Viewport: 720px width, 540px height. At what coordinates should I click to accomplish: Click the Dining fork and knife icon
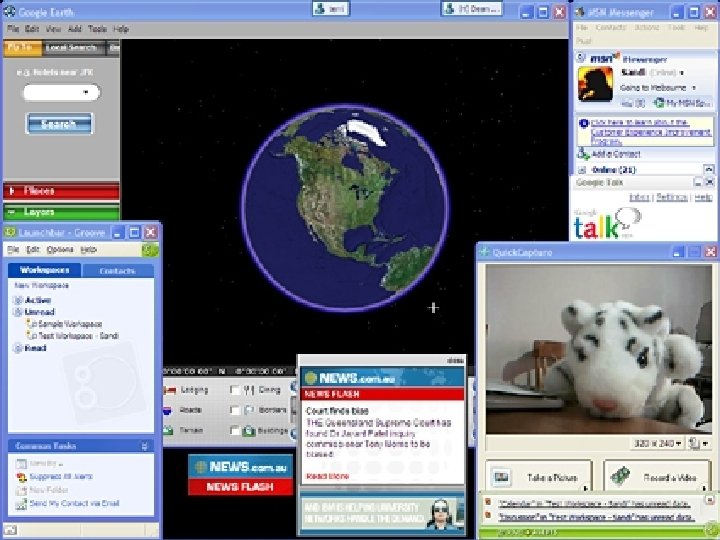[x=249, y=390]
